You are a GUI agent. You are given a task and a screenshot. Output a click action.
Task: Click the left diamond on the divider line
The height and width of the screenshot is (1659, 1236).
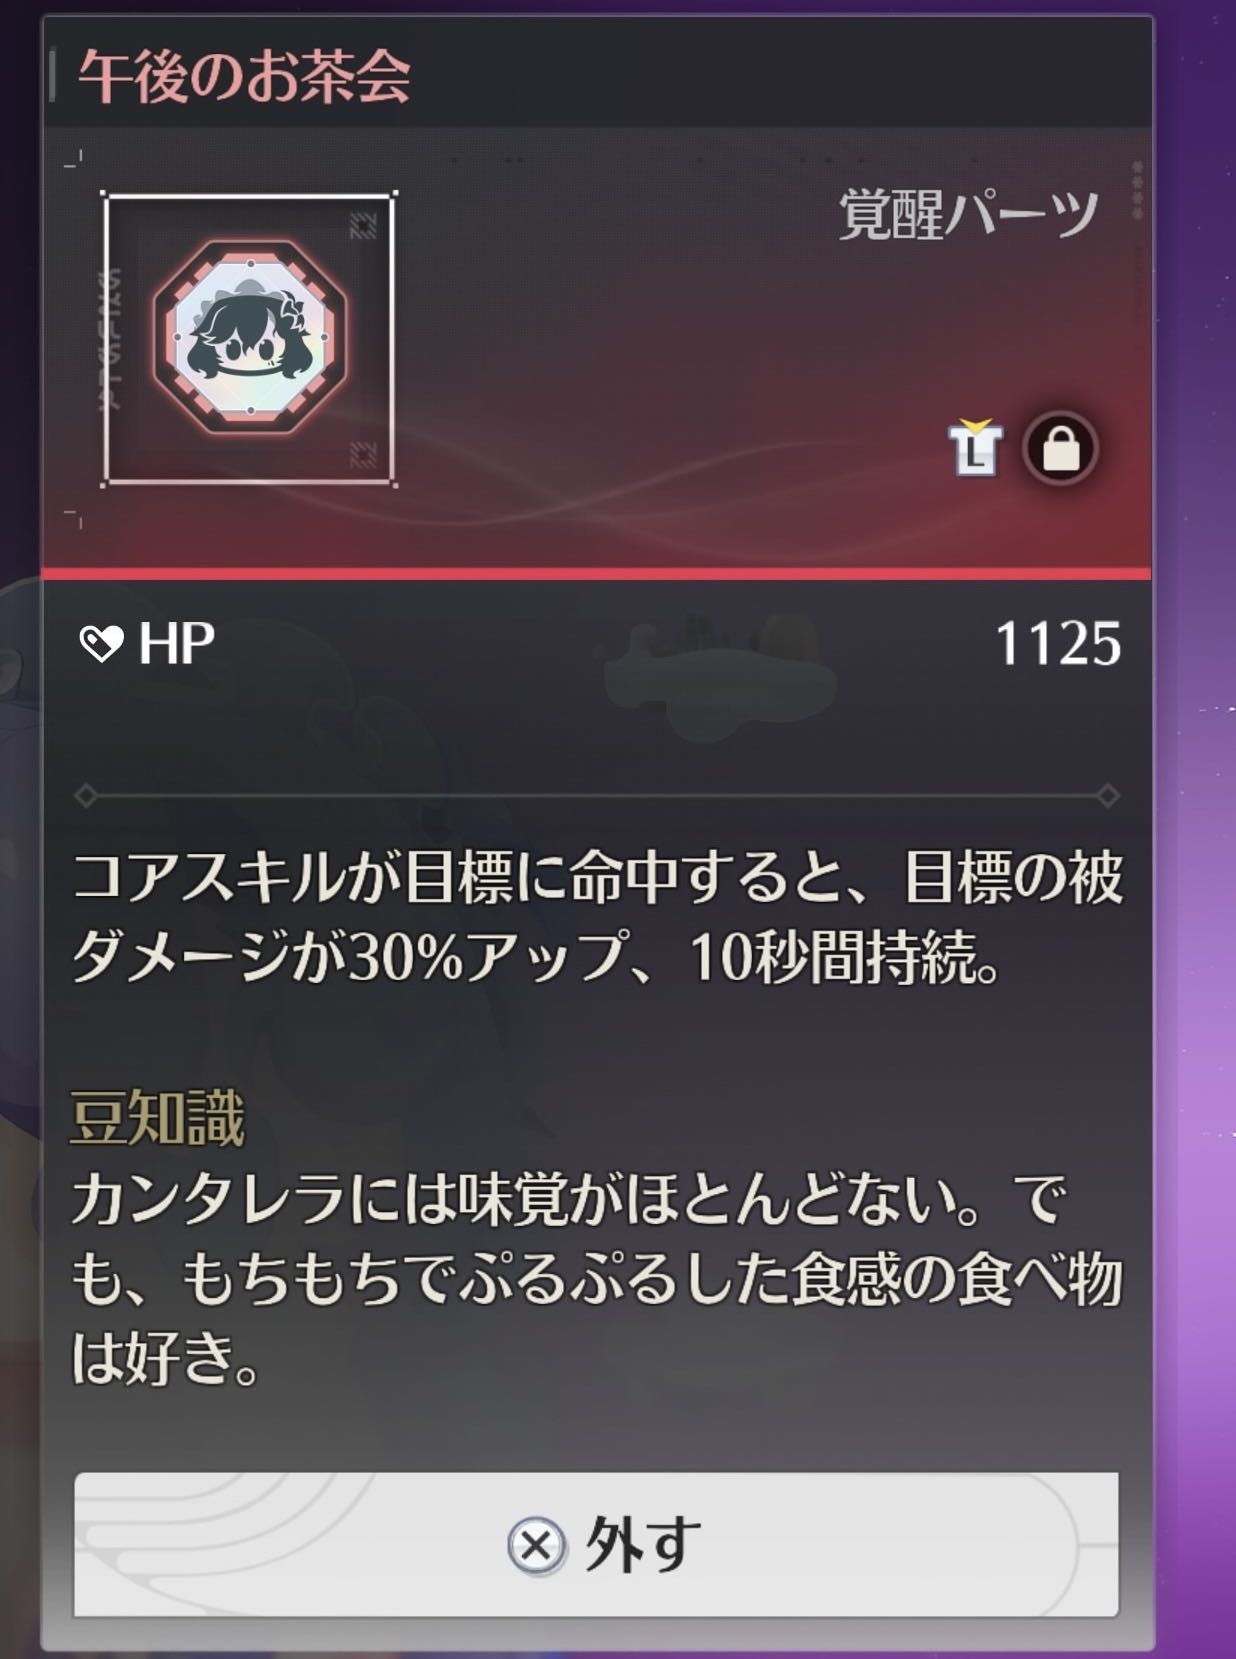click(x=86, y=796)
